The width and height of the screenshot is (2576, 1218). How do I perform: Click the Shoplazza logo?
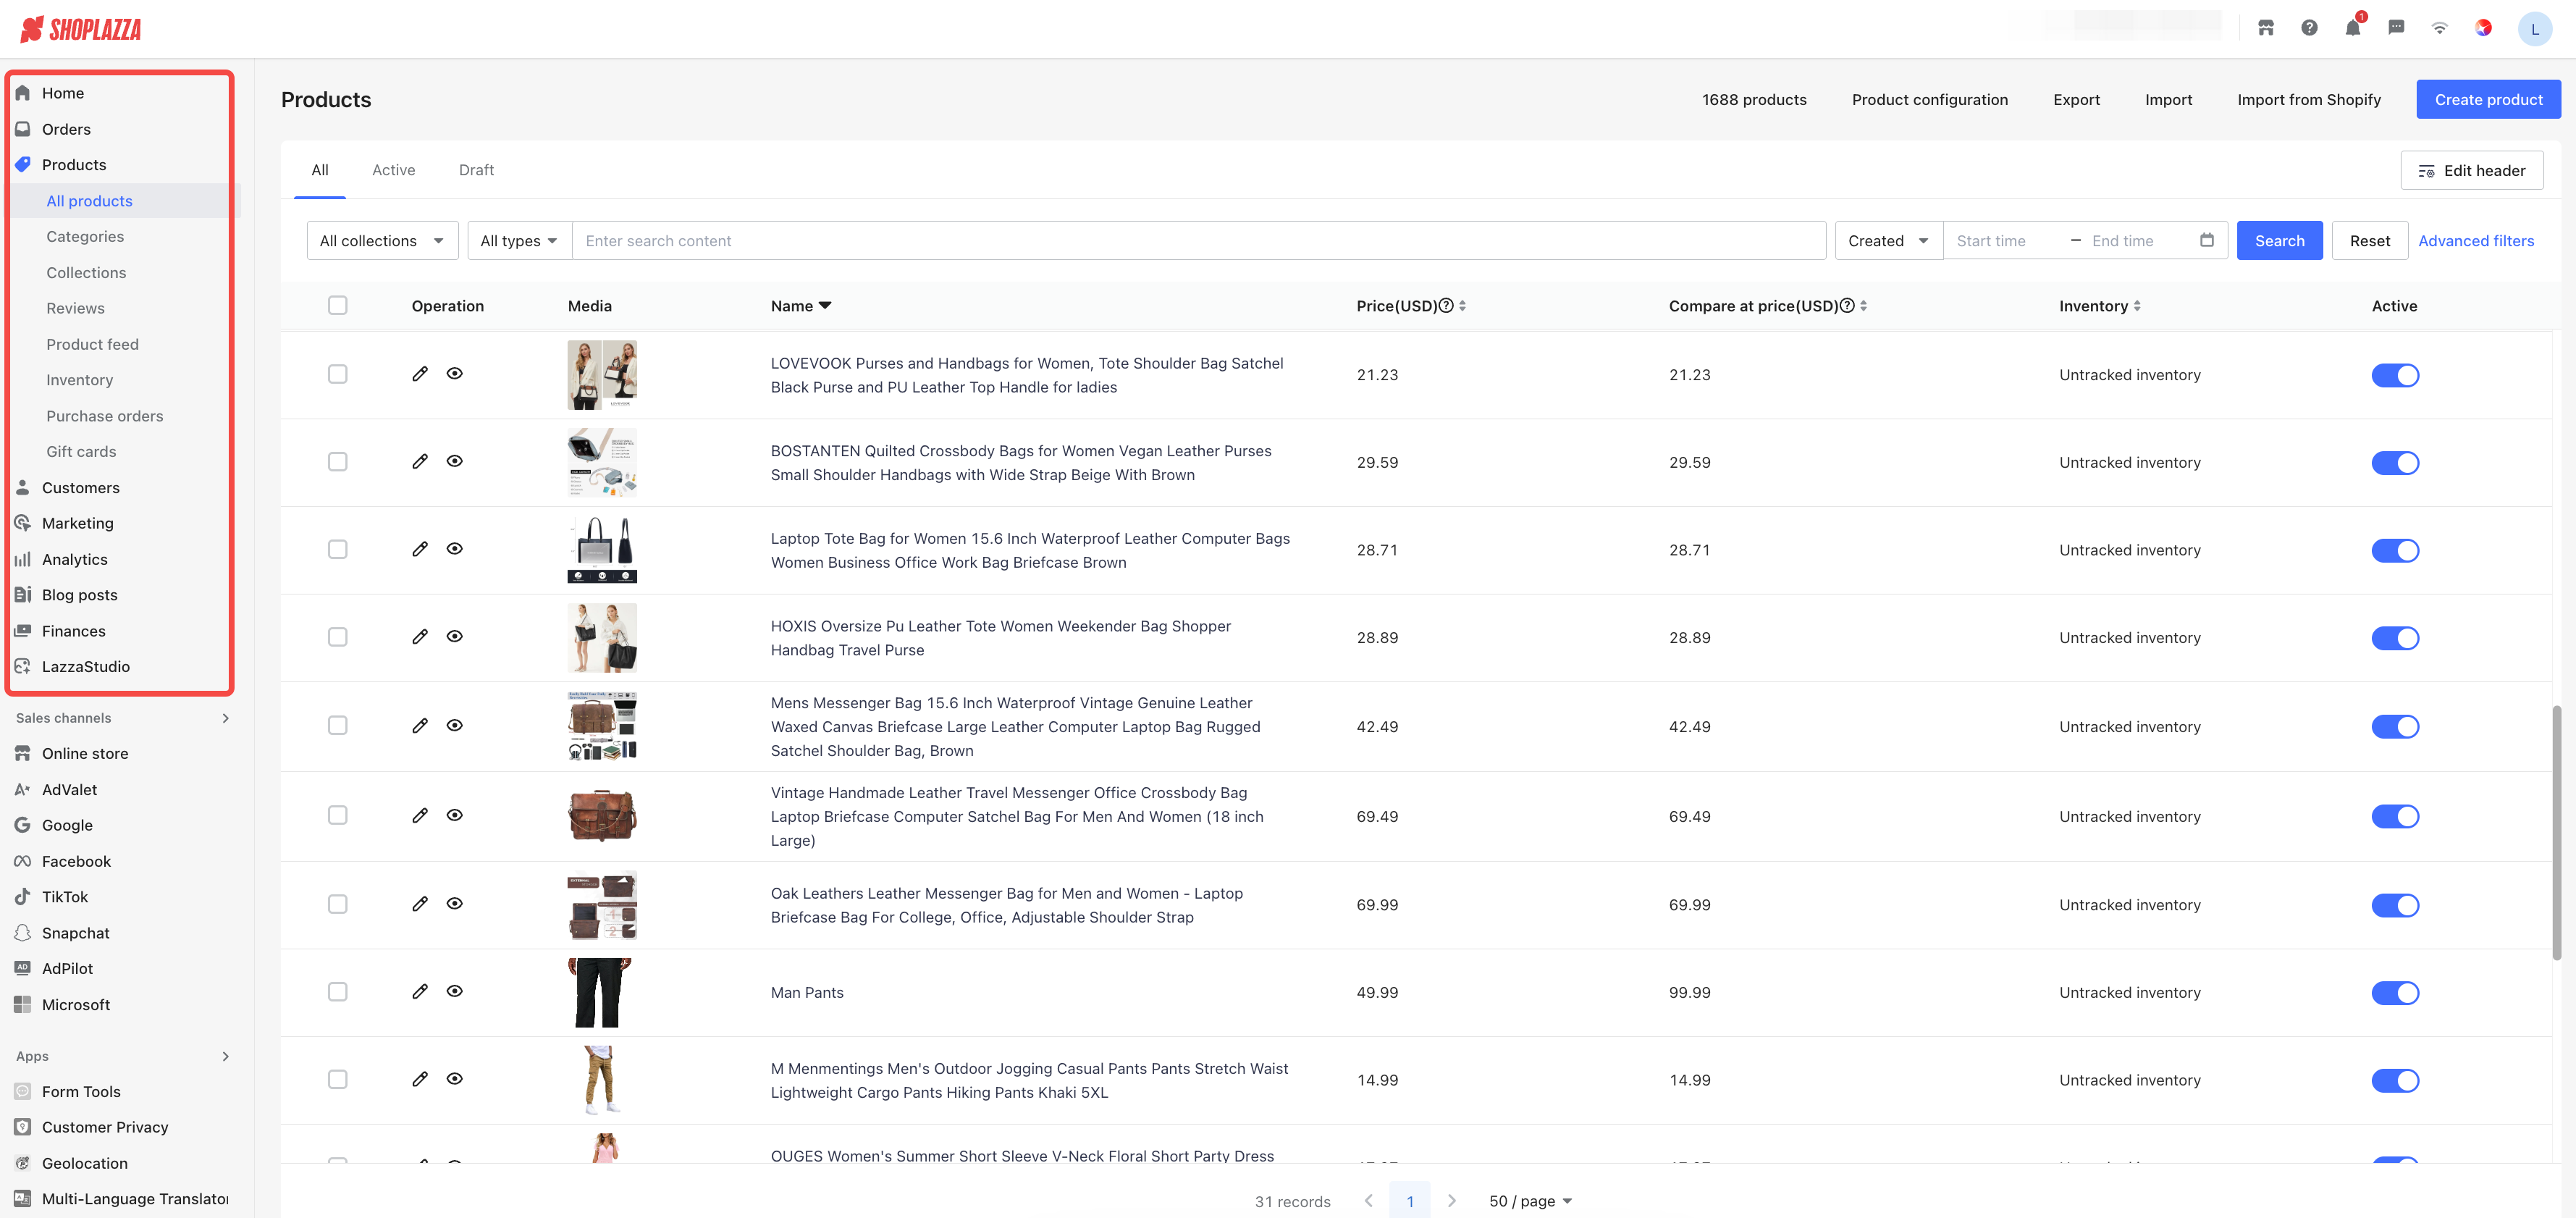pyautogui.click(x=81, y=29)
